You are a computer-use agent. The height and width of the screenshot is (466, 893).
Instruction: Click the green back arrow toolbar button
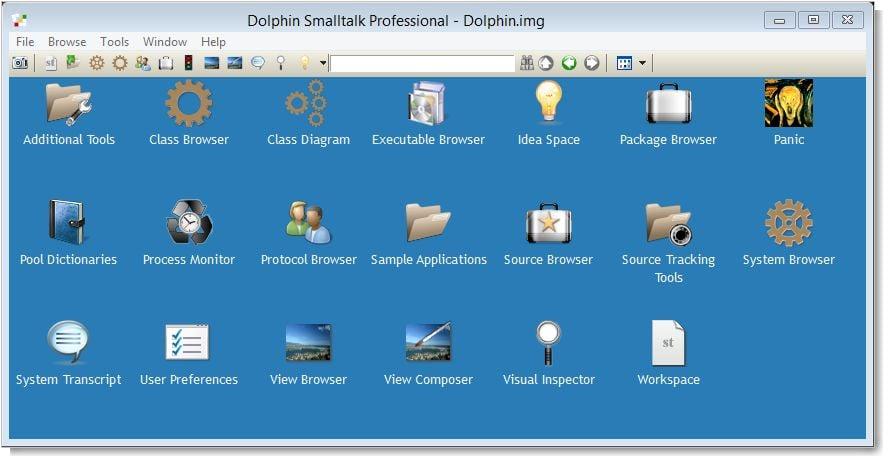tap(569, 63)
